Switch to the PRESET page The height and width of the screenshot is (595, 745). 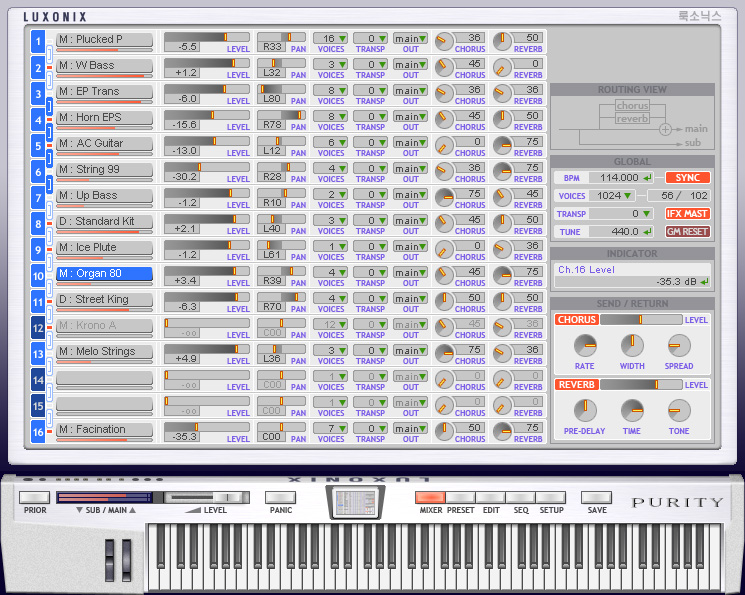coord(460,498)
